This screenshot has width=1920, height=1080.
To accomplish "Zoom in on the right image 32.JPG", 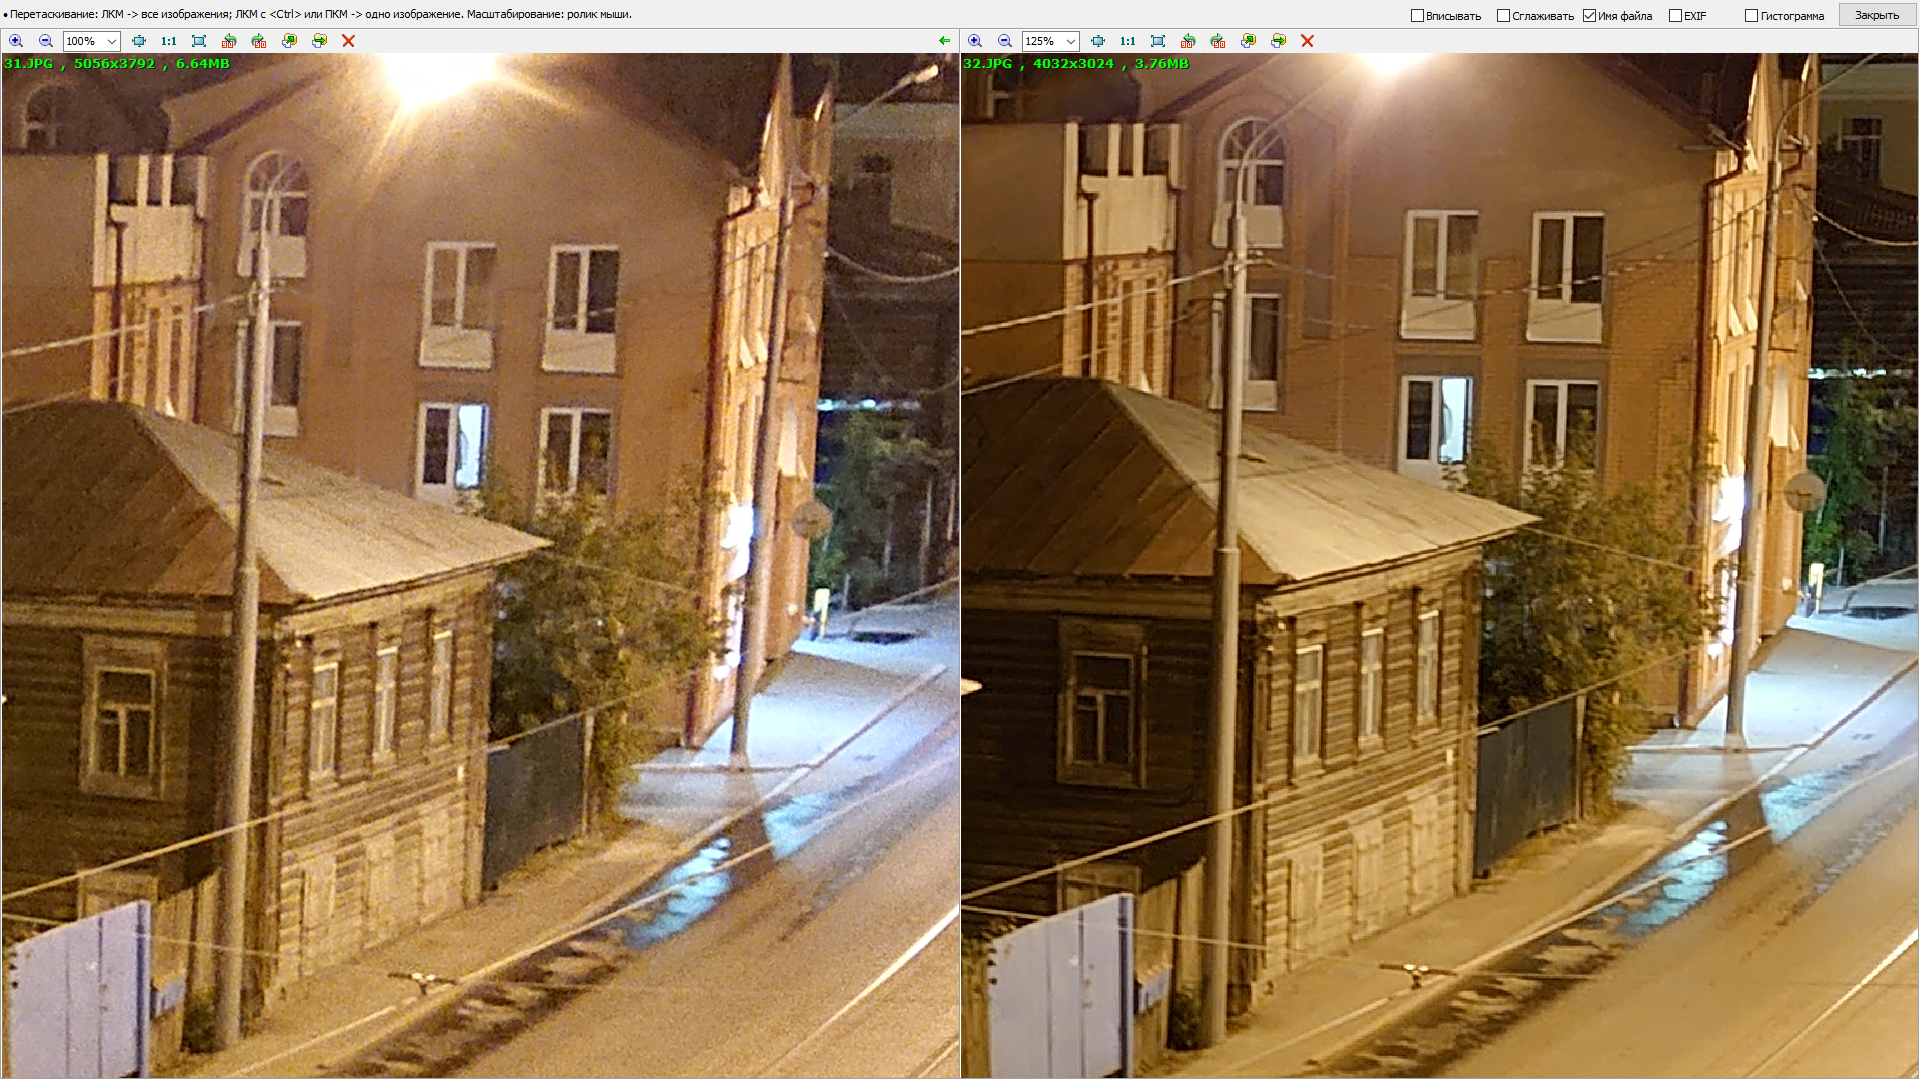I will tap(975, 41).
